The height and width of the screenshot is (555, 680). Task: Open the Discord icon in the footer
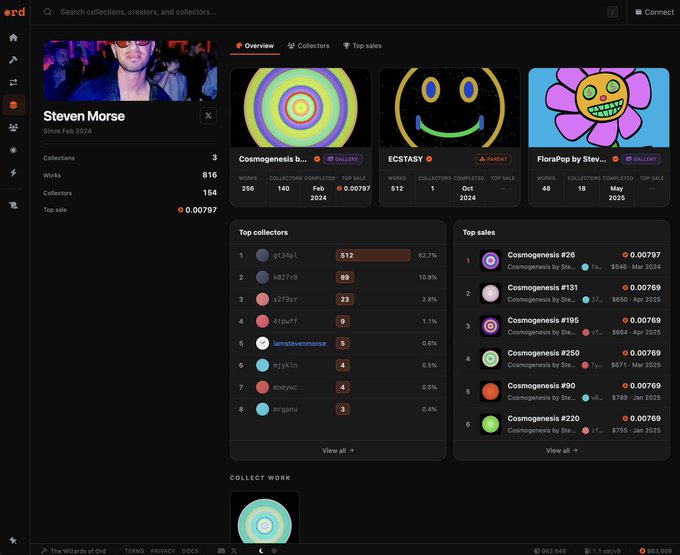[x=221, y=551]
